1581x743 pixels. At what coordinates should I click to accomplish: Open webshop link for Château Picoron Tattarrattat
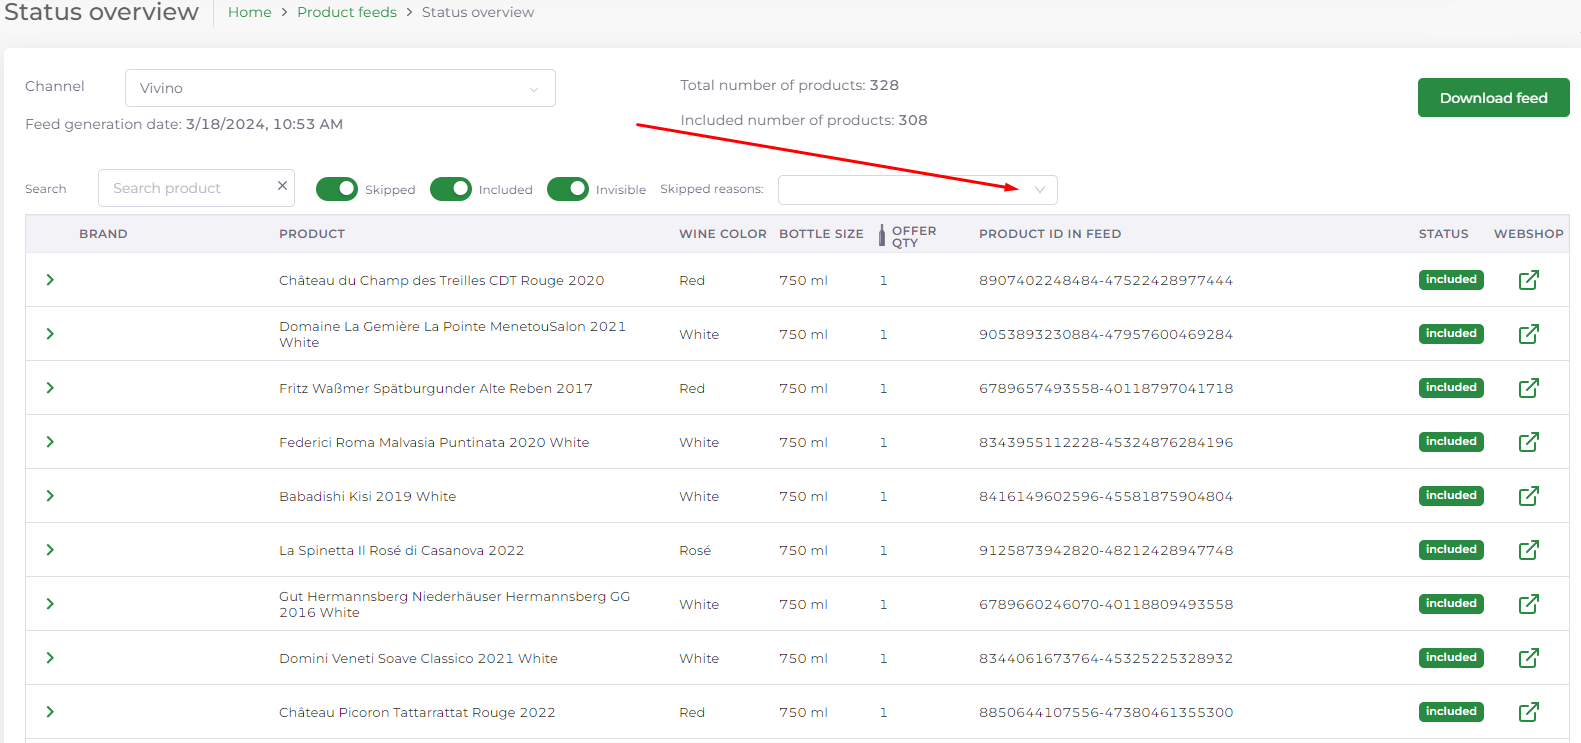(1528, 712)
